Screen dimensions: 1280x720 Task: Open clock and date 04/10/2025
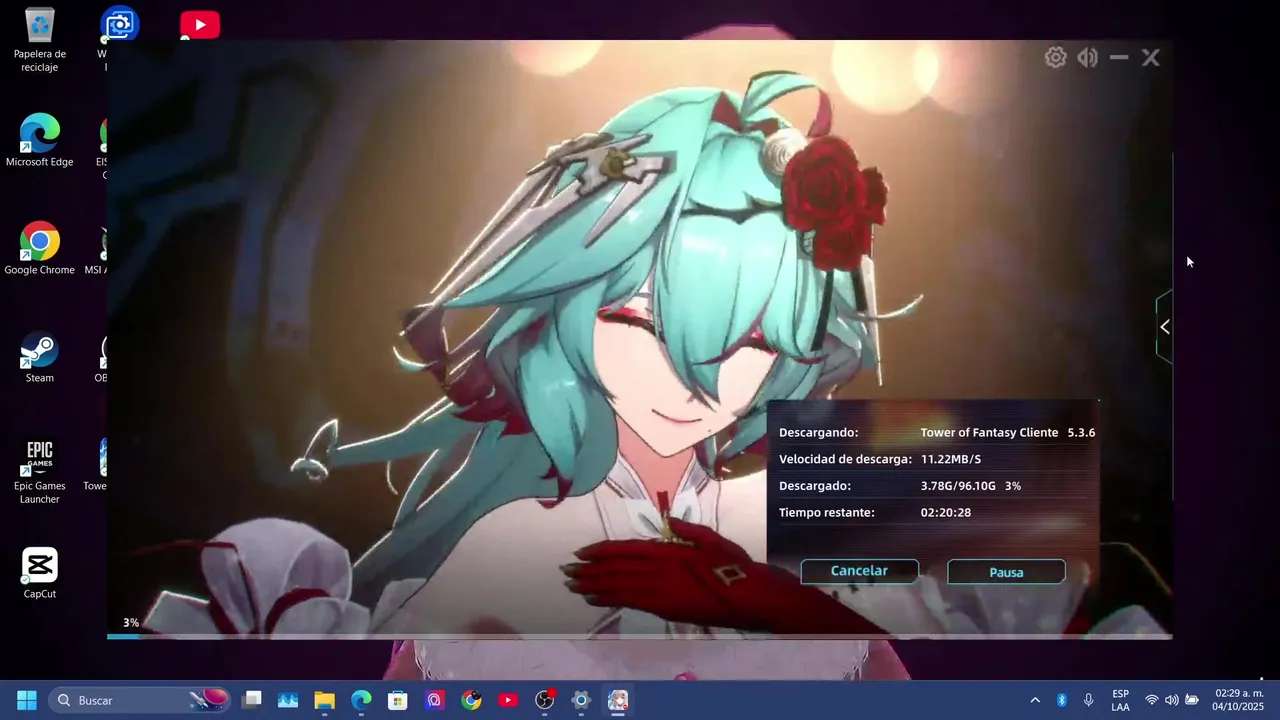pos(1239,700)
